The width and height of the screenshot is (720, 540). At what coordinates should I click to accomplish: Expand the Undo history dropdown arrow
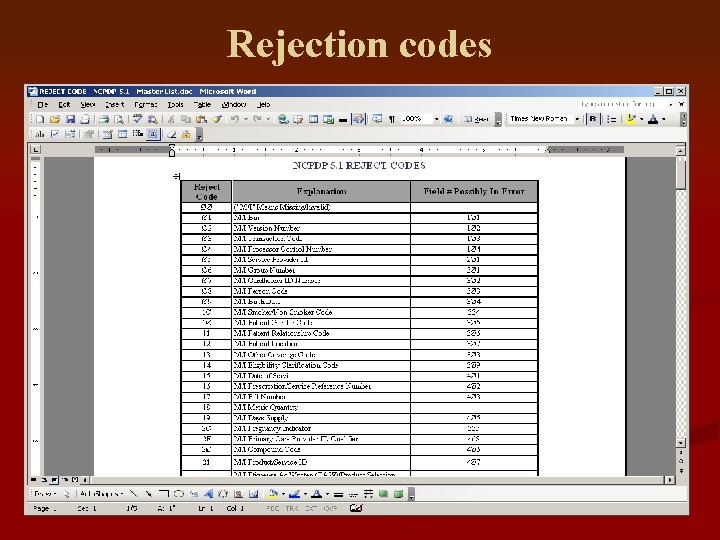246,119
